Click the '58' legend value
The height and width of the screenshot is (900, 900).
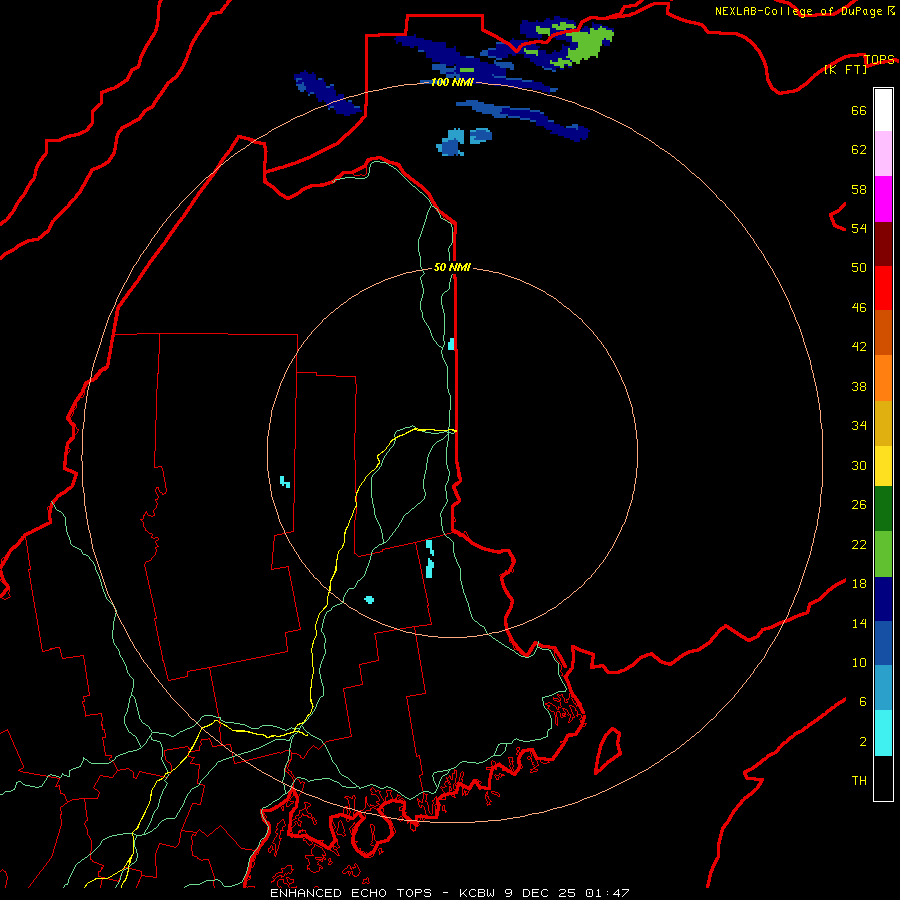(x=859, y=189)
